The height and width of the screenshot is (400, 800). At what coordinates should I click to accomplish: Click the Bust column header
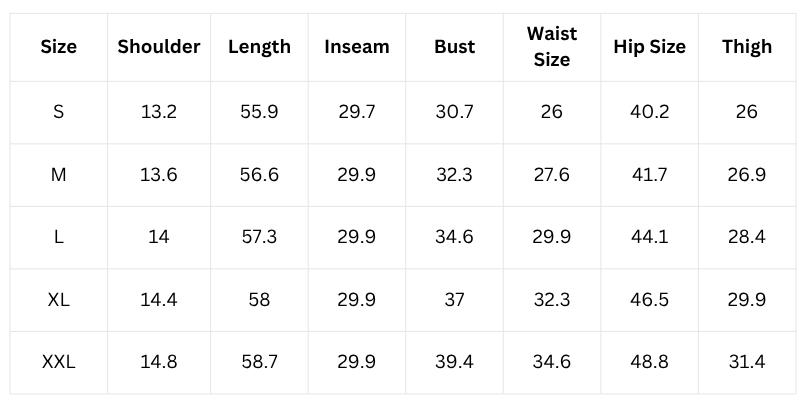tap(454, 47)
